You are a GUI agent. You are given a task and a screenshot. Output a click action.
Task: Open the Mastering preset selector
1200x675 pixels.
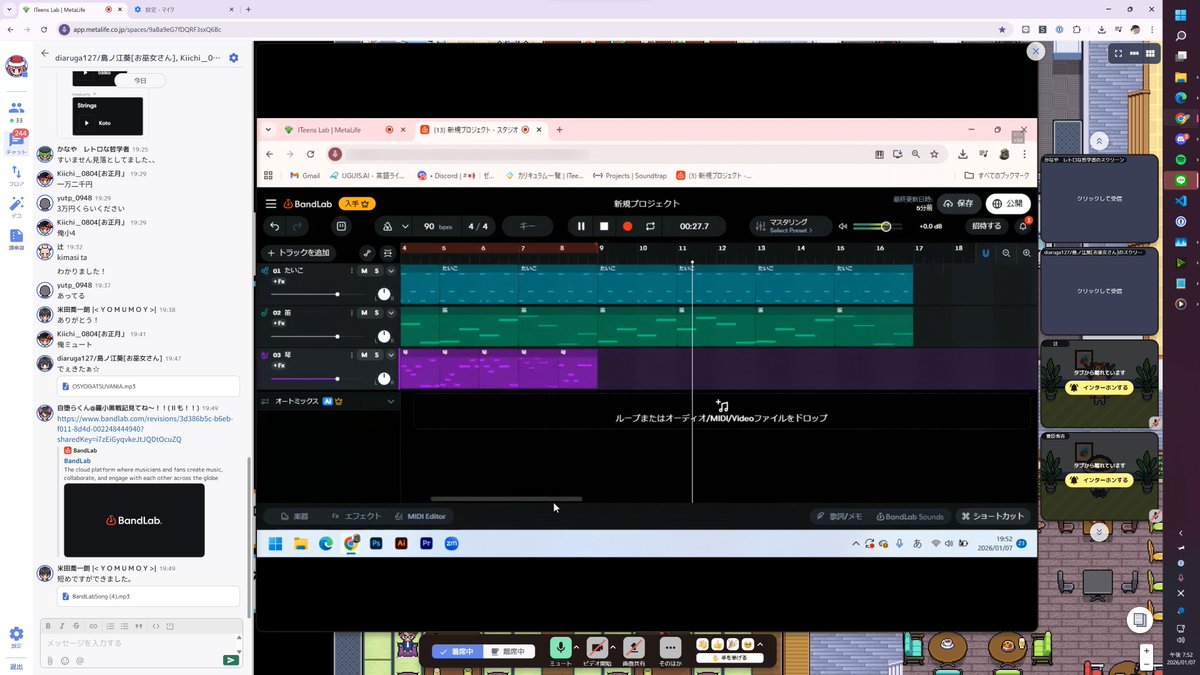[789, 226]
